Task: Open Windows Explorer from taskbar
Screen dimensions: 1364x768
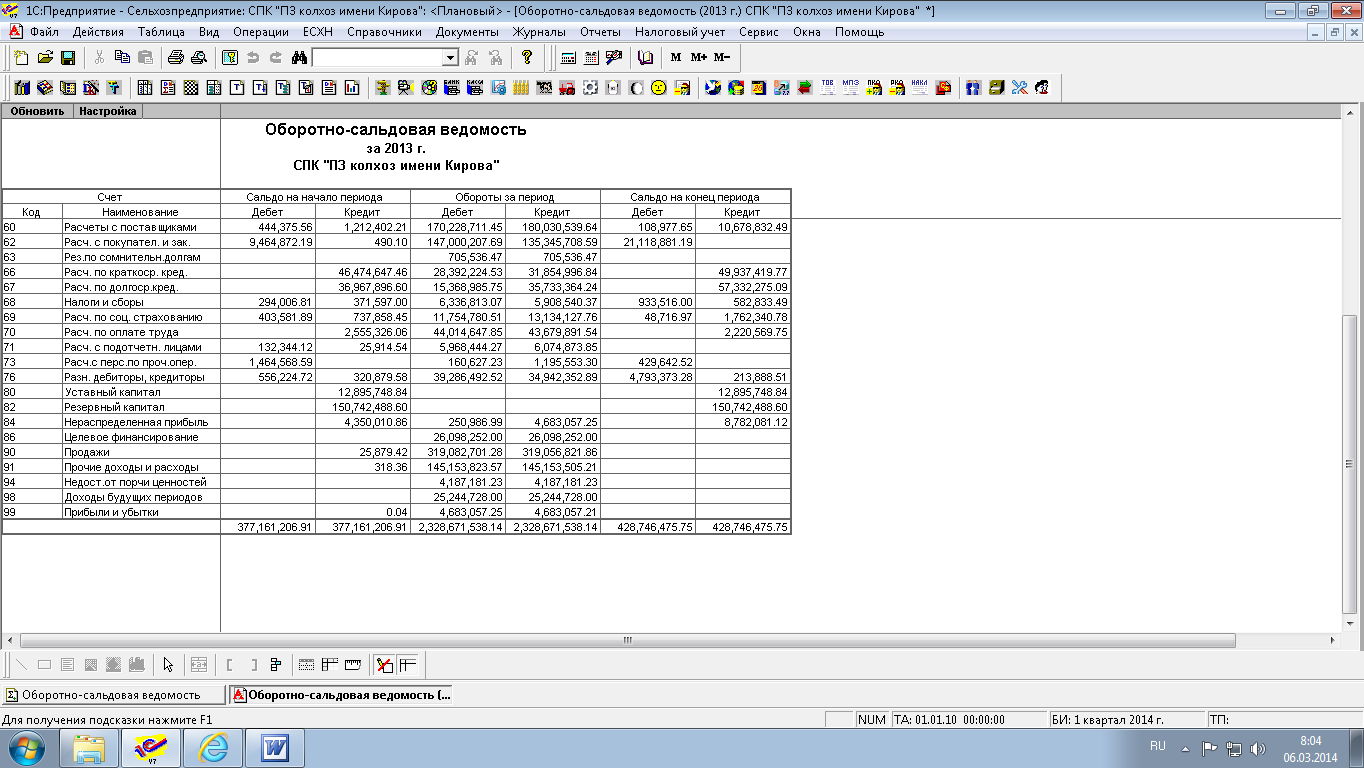Action: point(90,748)
